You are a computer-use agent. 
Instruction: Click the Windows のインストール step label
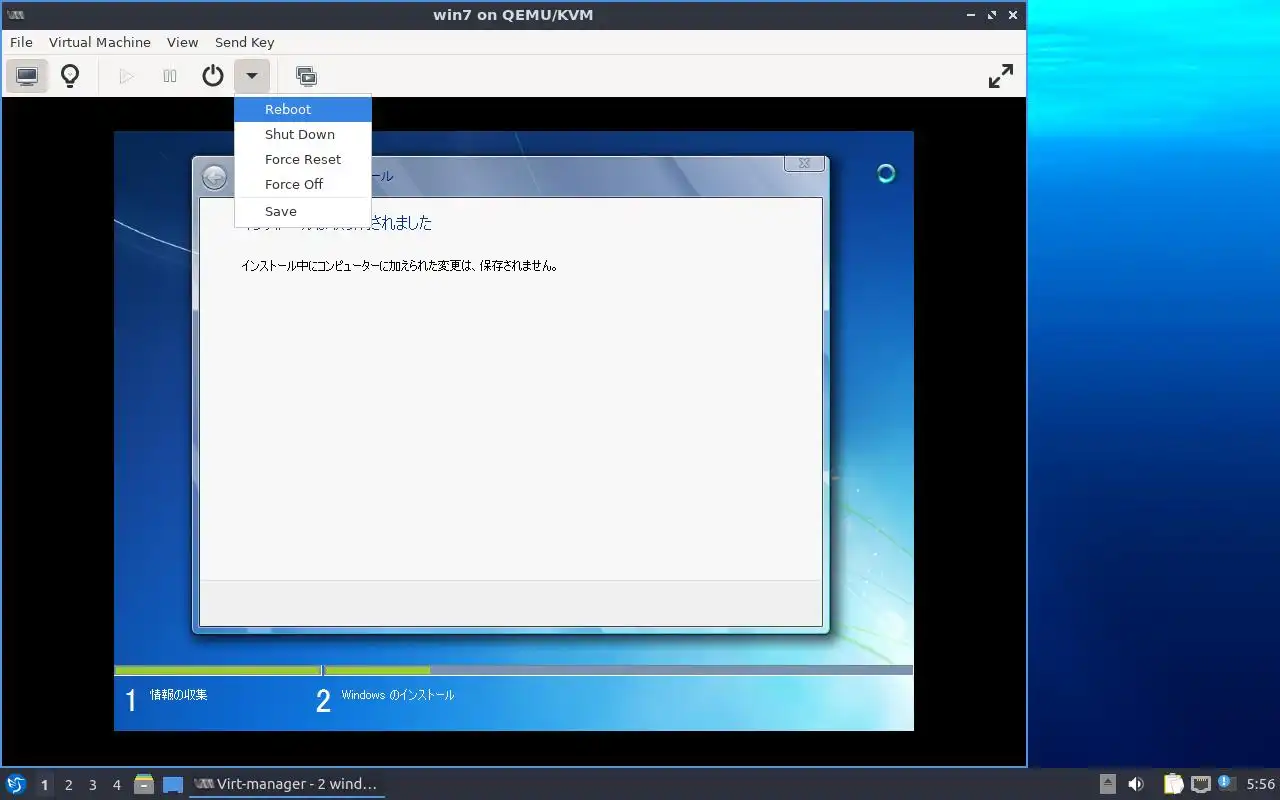coord(397,695)
